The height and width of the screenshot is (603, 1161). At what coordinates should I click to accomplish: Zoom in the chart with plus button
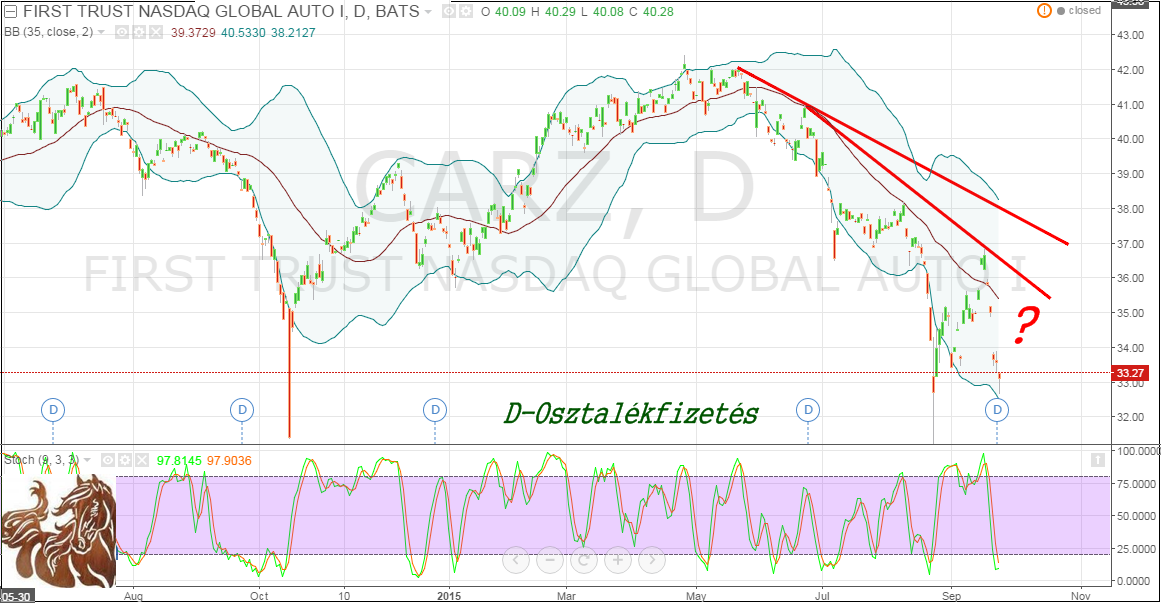617,560
